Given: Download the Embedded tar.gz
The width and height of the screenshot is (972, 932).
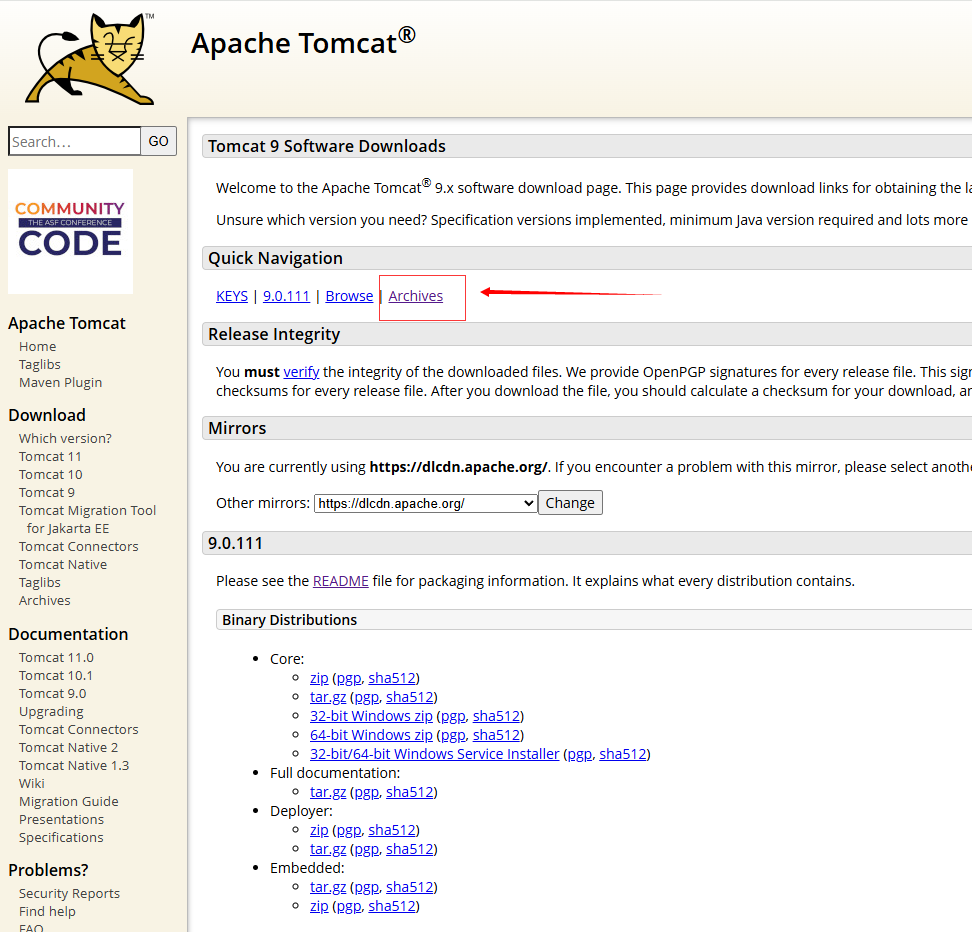Looking at the screenshot, I should coord(328,887).
